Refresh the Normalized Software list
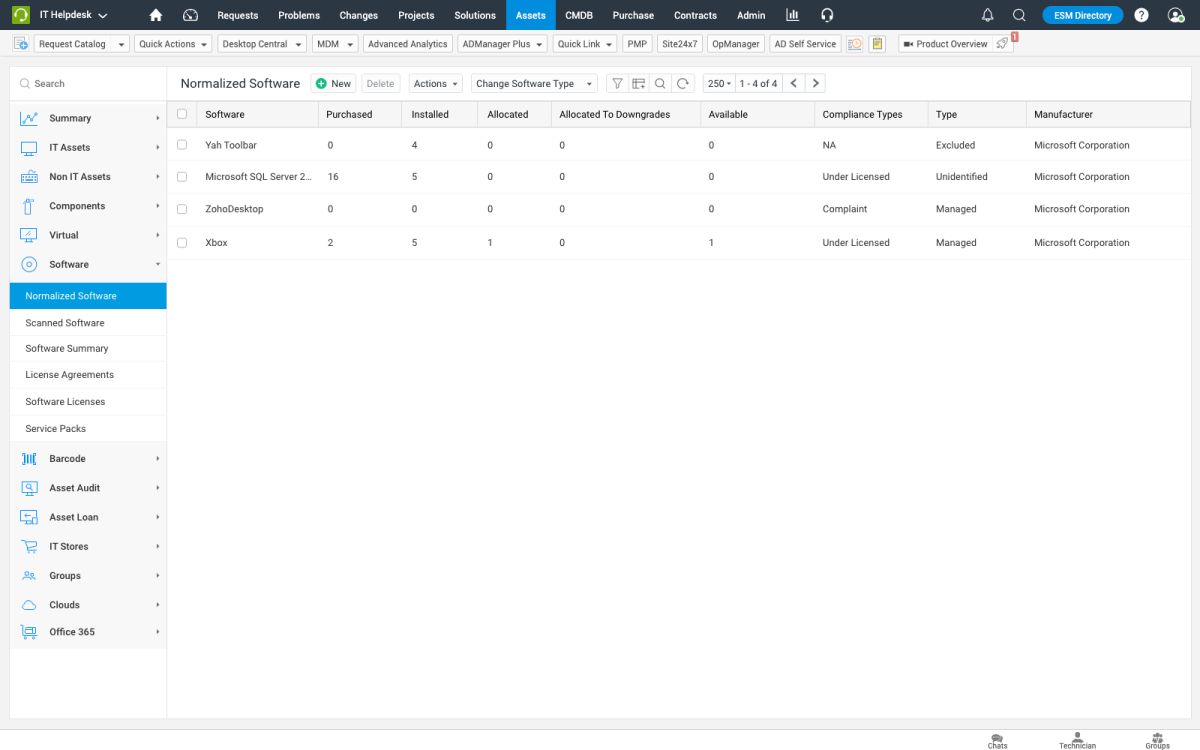 tap(683, 84)
